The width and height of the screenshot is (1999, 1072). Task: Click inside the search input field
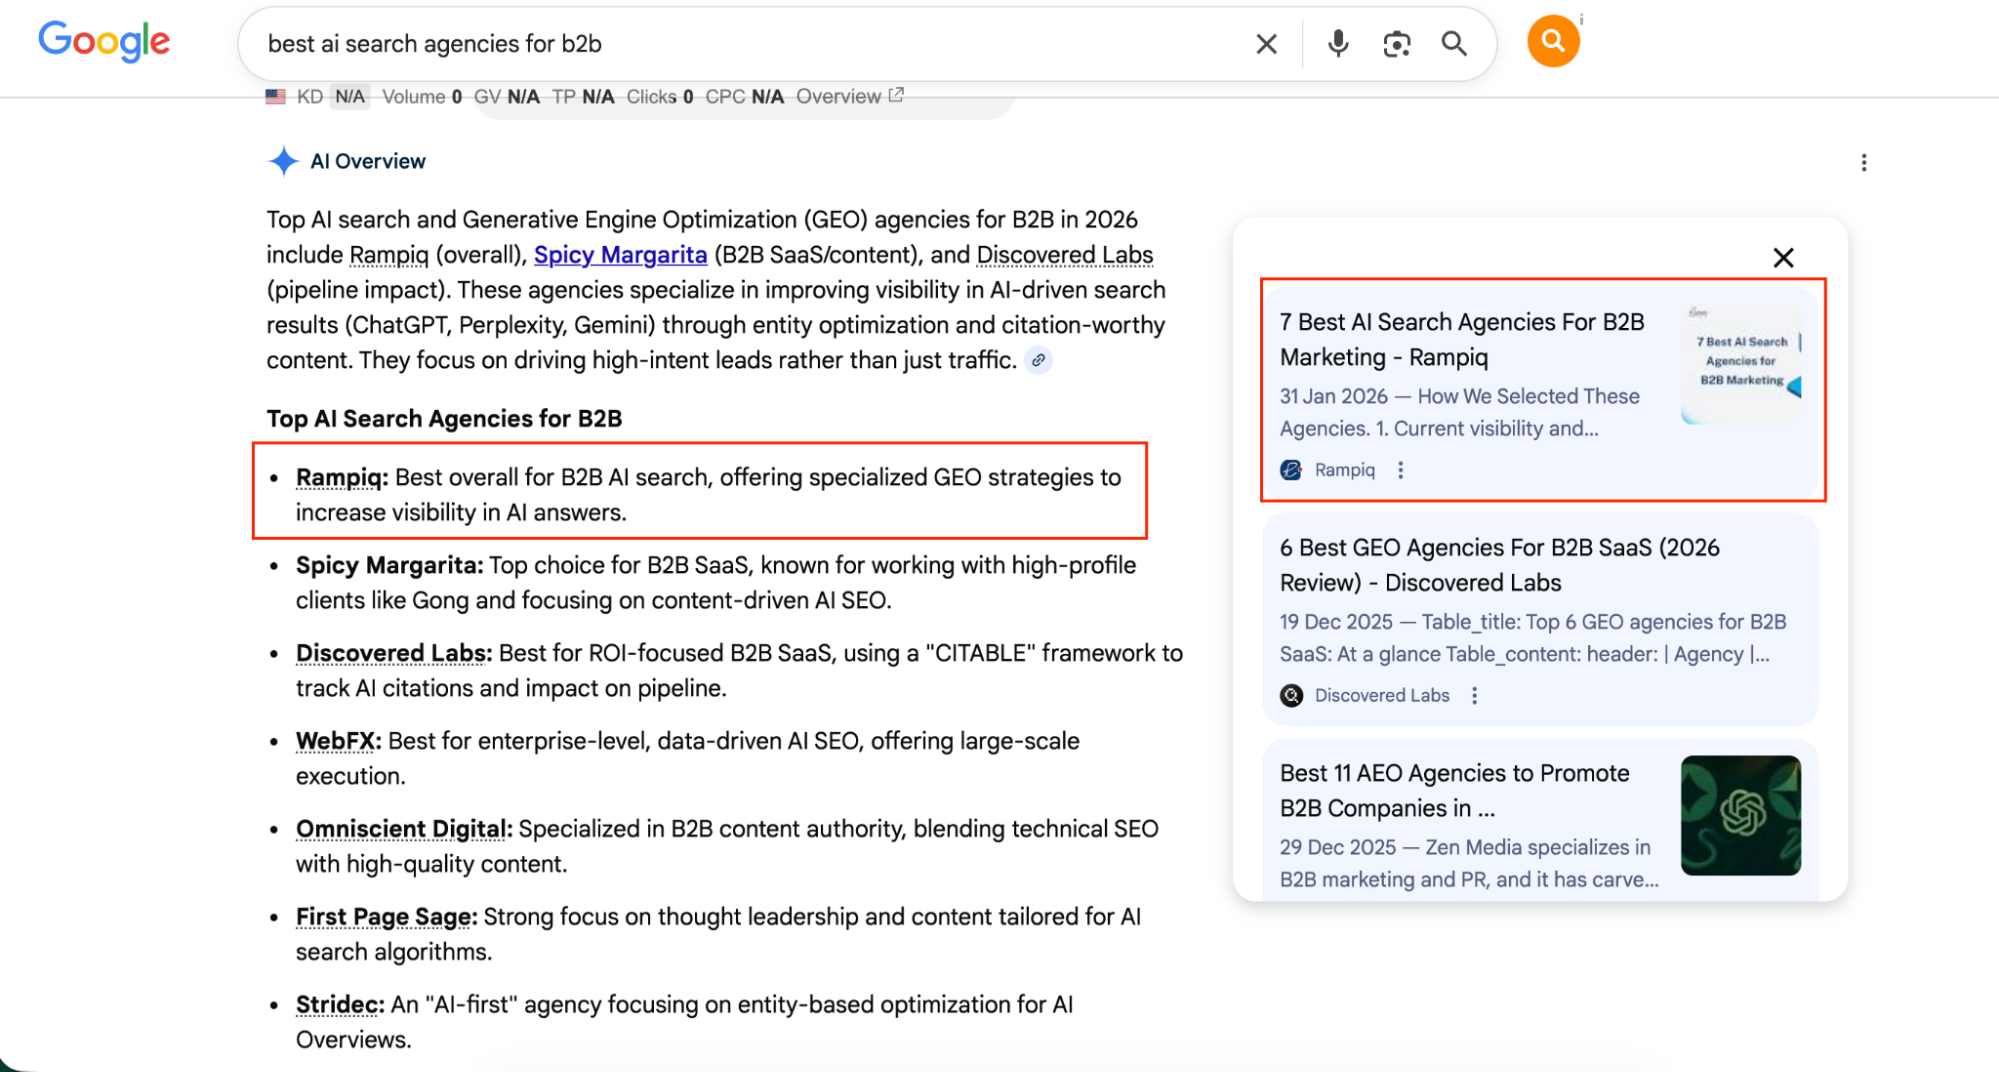point(700,43)
